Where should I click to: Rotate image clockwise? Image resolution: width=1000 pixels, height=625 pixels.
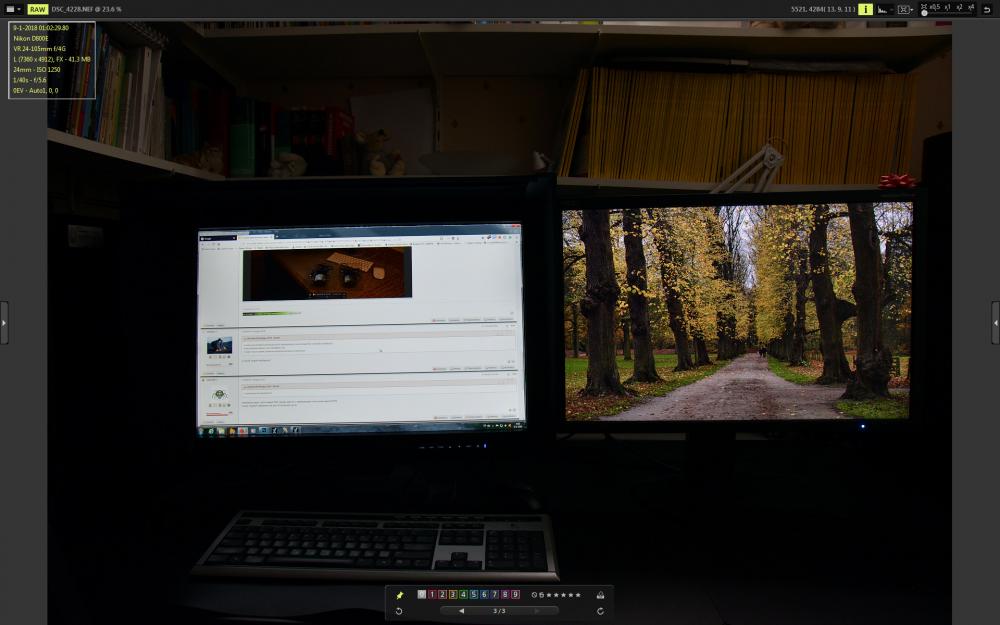point(600,611)
